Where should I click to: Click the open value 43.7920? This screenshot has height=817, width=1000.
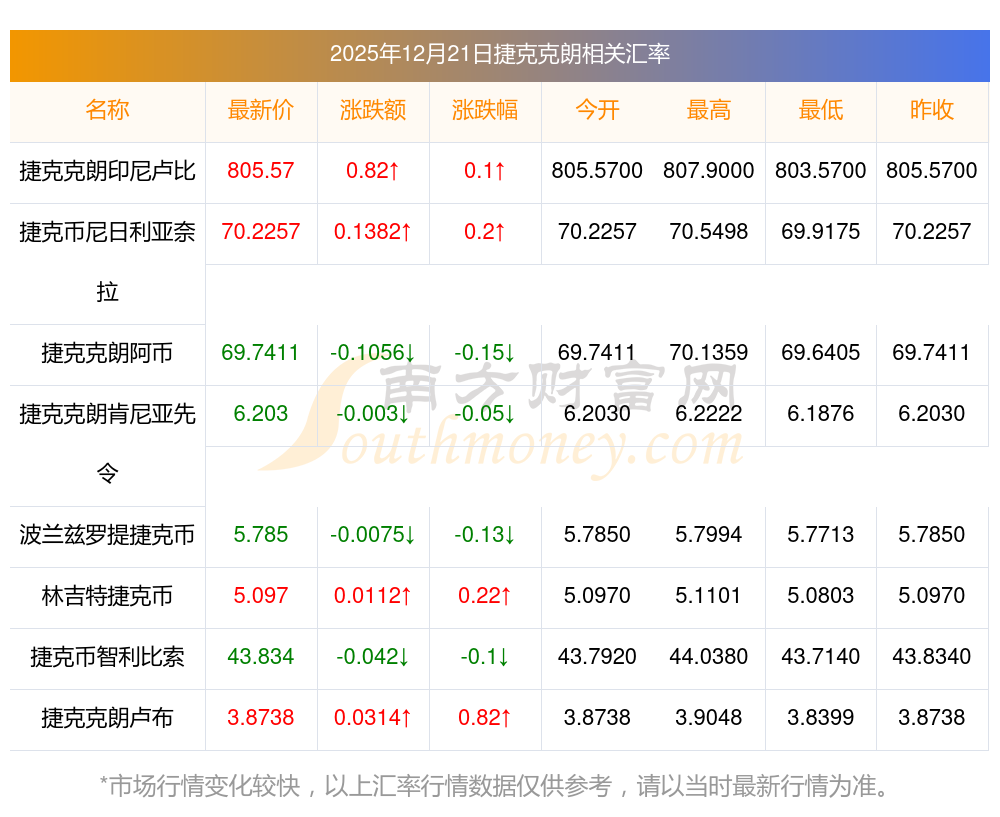pos(597,656)
